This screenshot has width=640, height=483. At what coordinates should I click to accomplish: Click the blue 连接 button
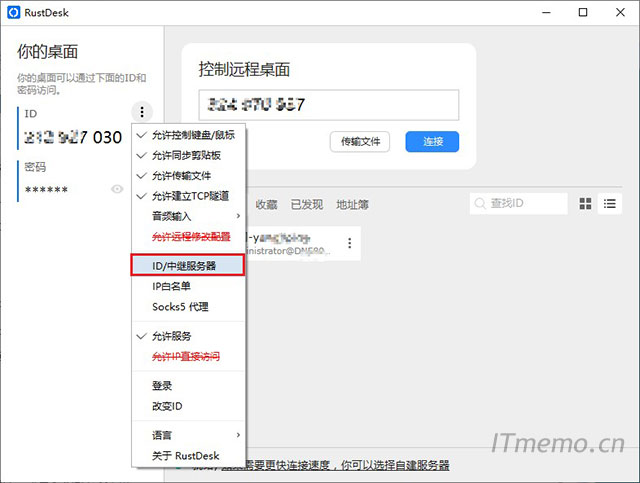pyautogui.click(x=432, y=142)
